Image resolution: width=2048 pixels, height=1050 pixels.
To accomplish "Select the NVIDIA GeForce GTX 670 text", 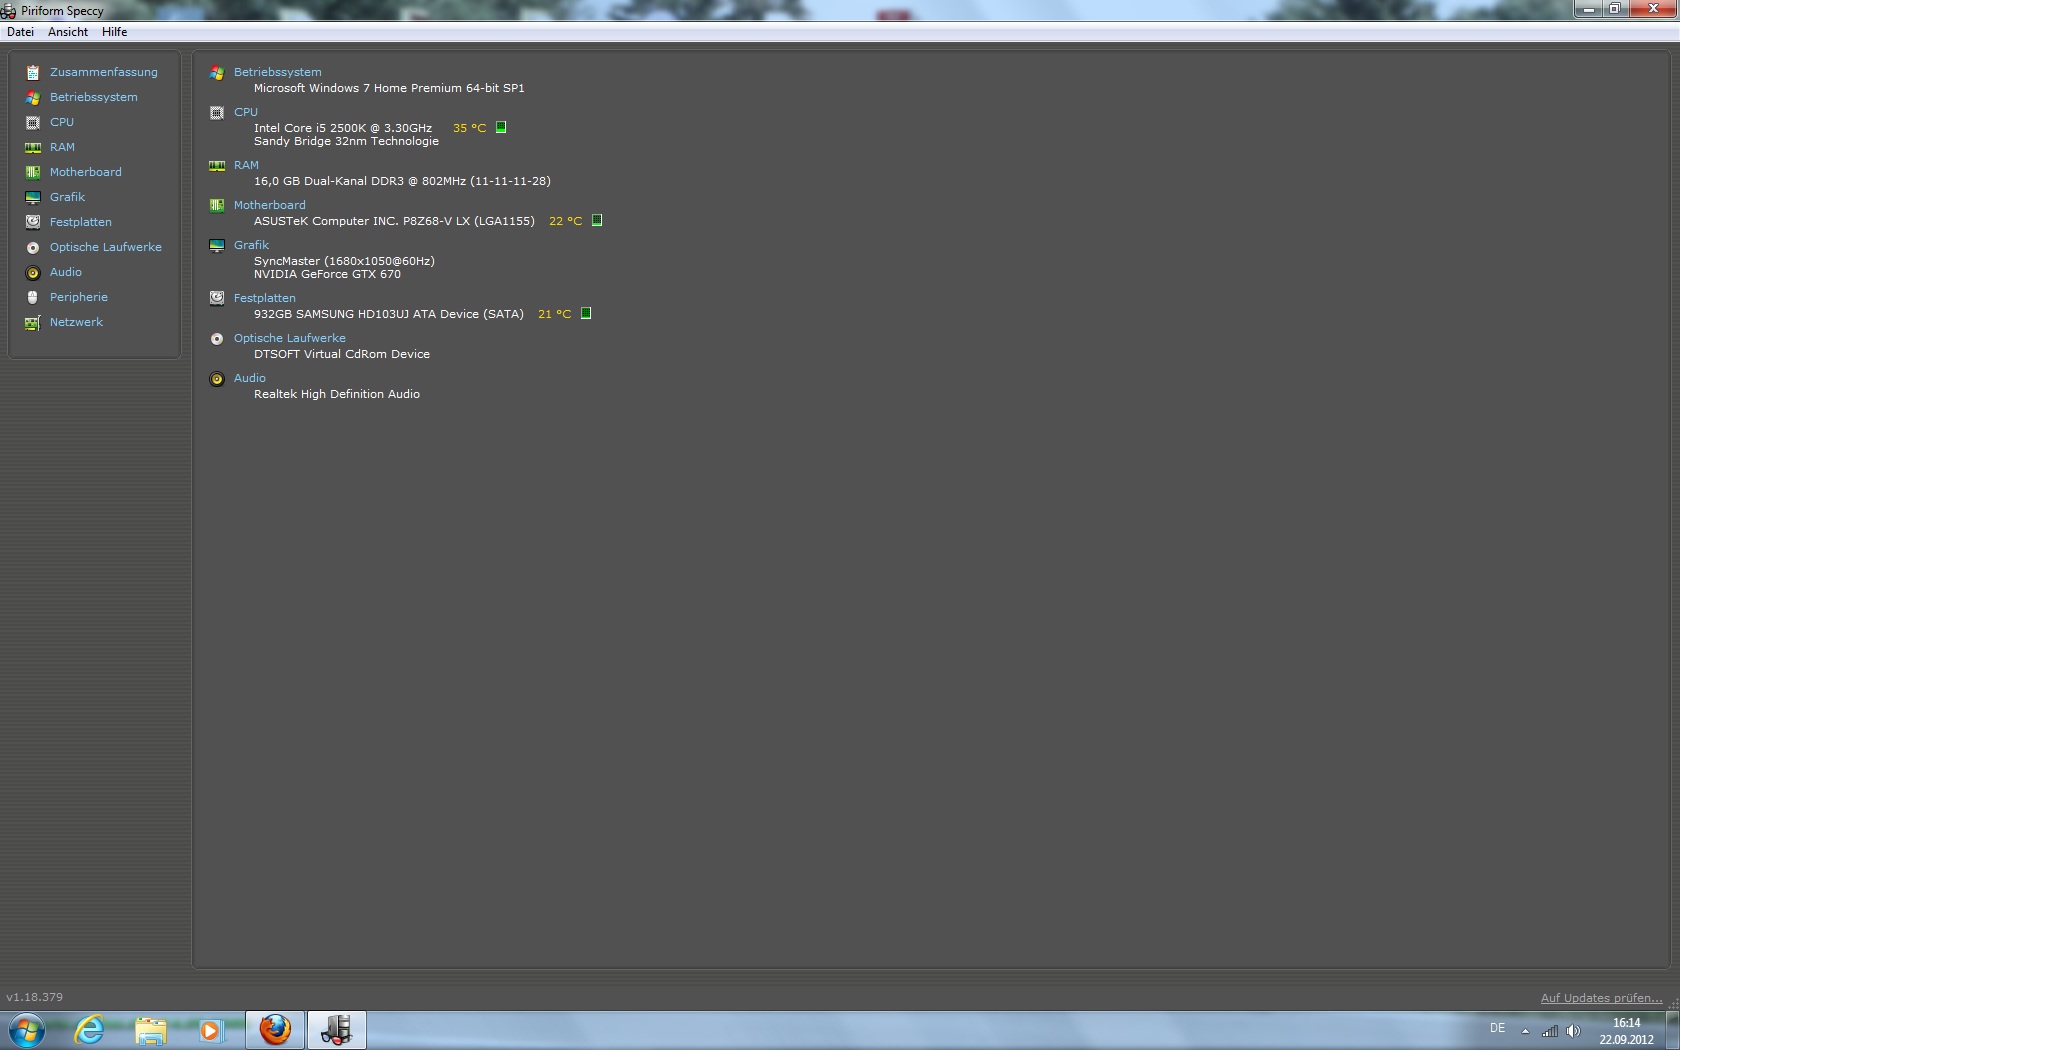I will (327, 274).
